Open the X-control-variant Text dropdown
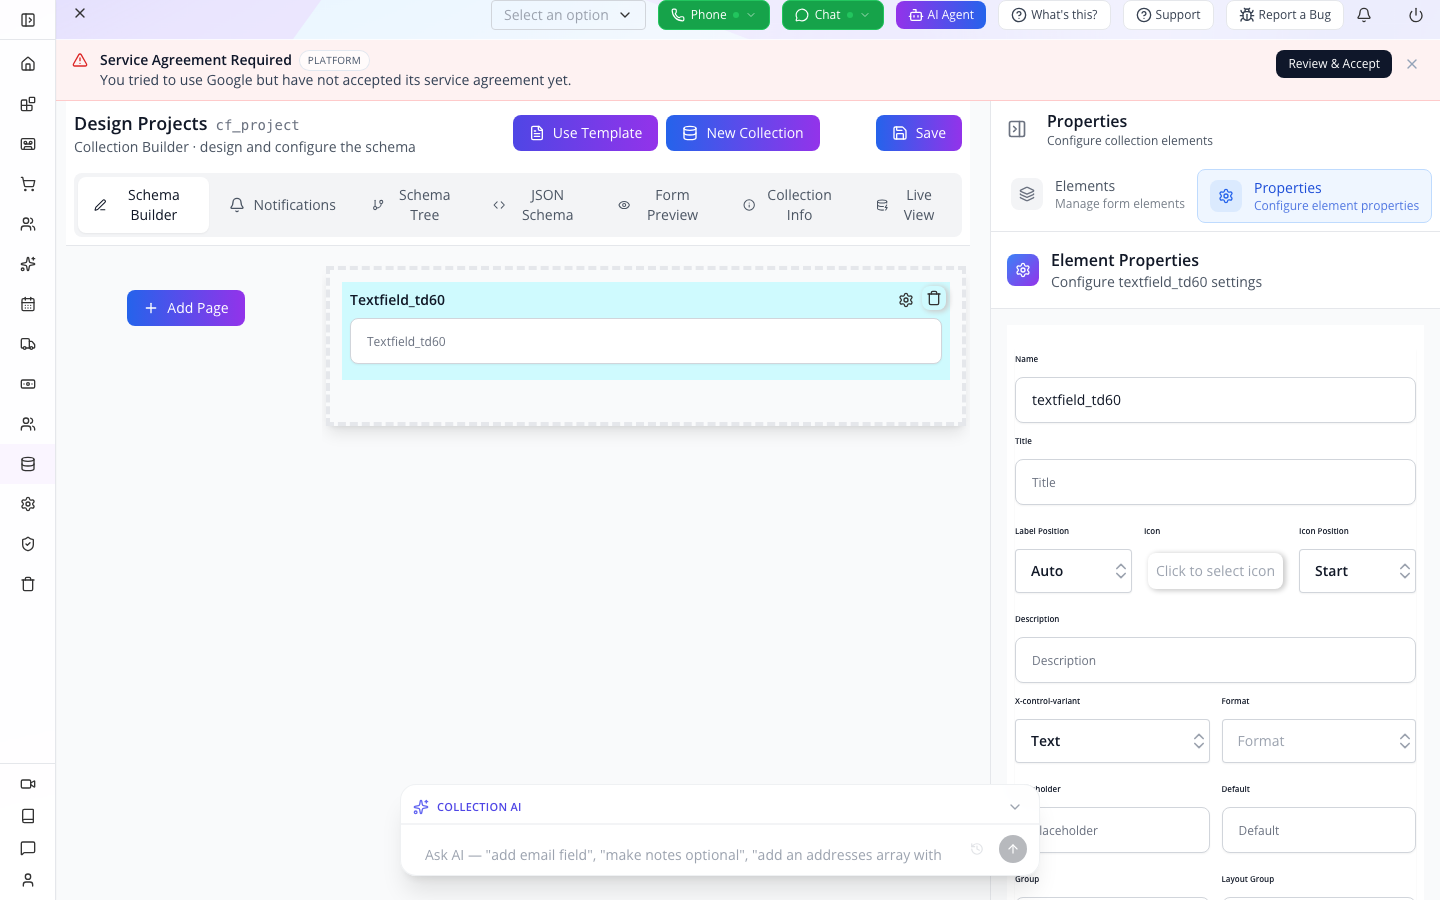Screen dimensions: 1440x900 pyautogui.click(x=1112, y=741)
